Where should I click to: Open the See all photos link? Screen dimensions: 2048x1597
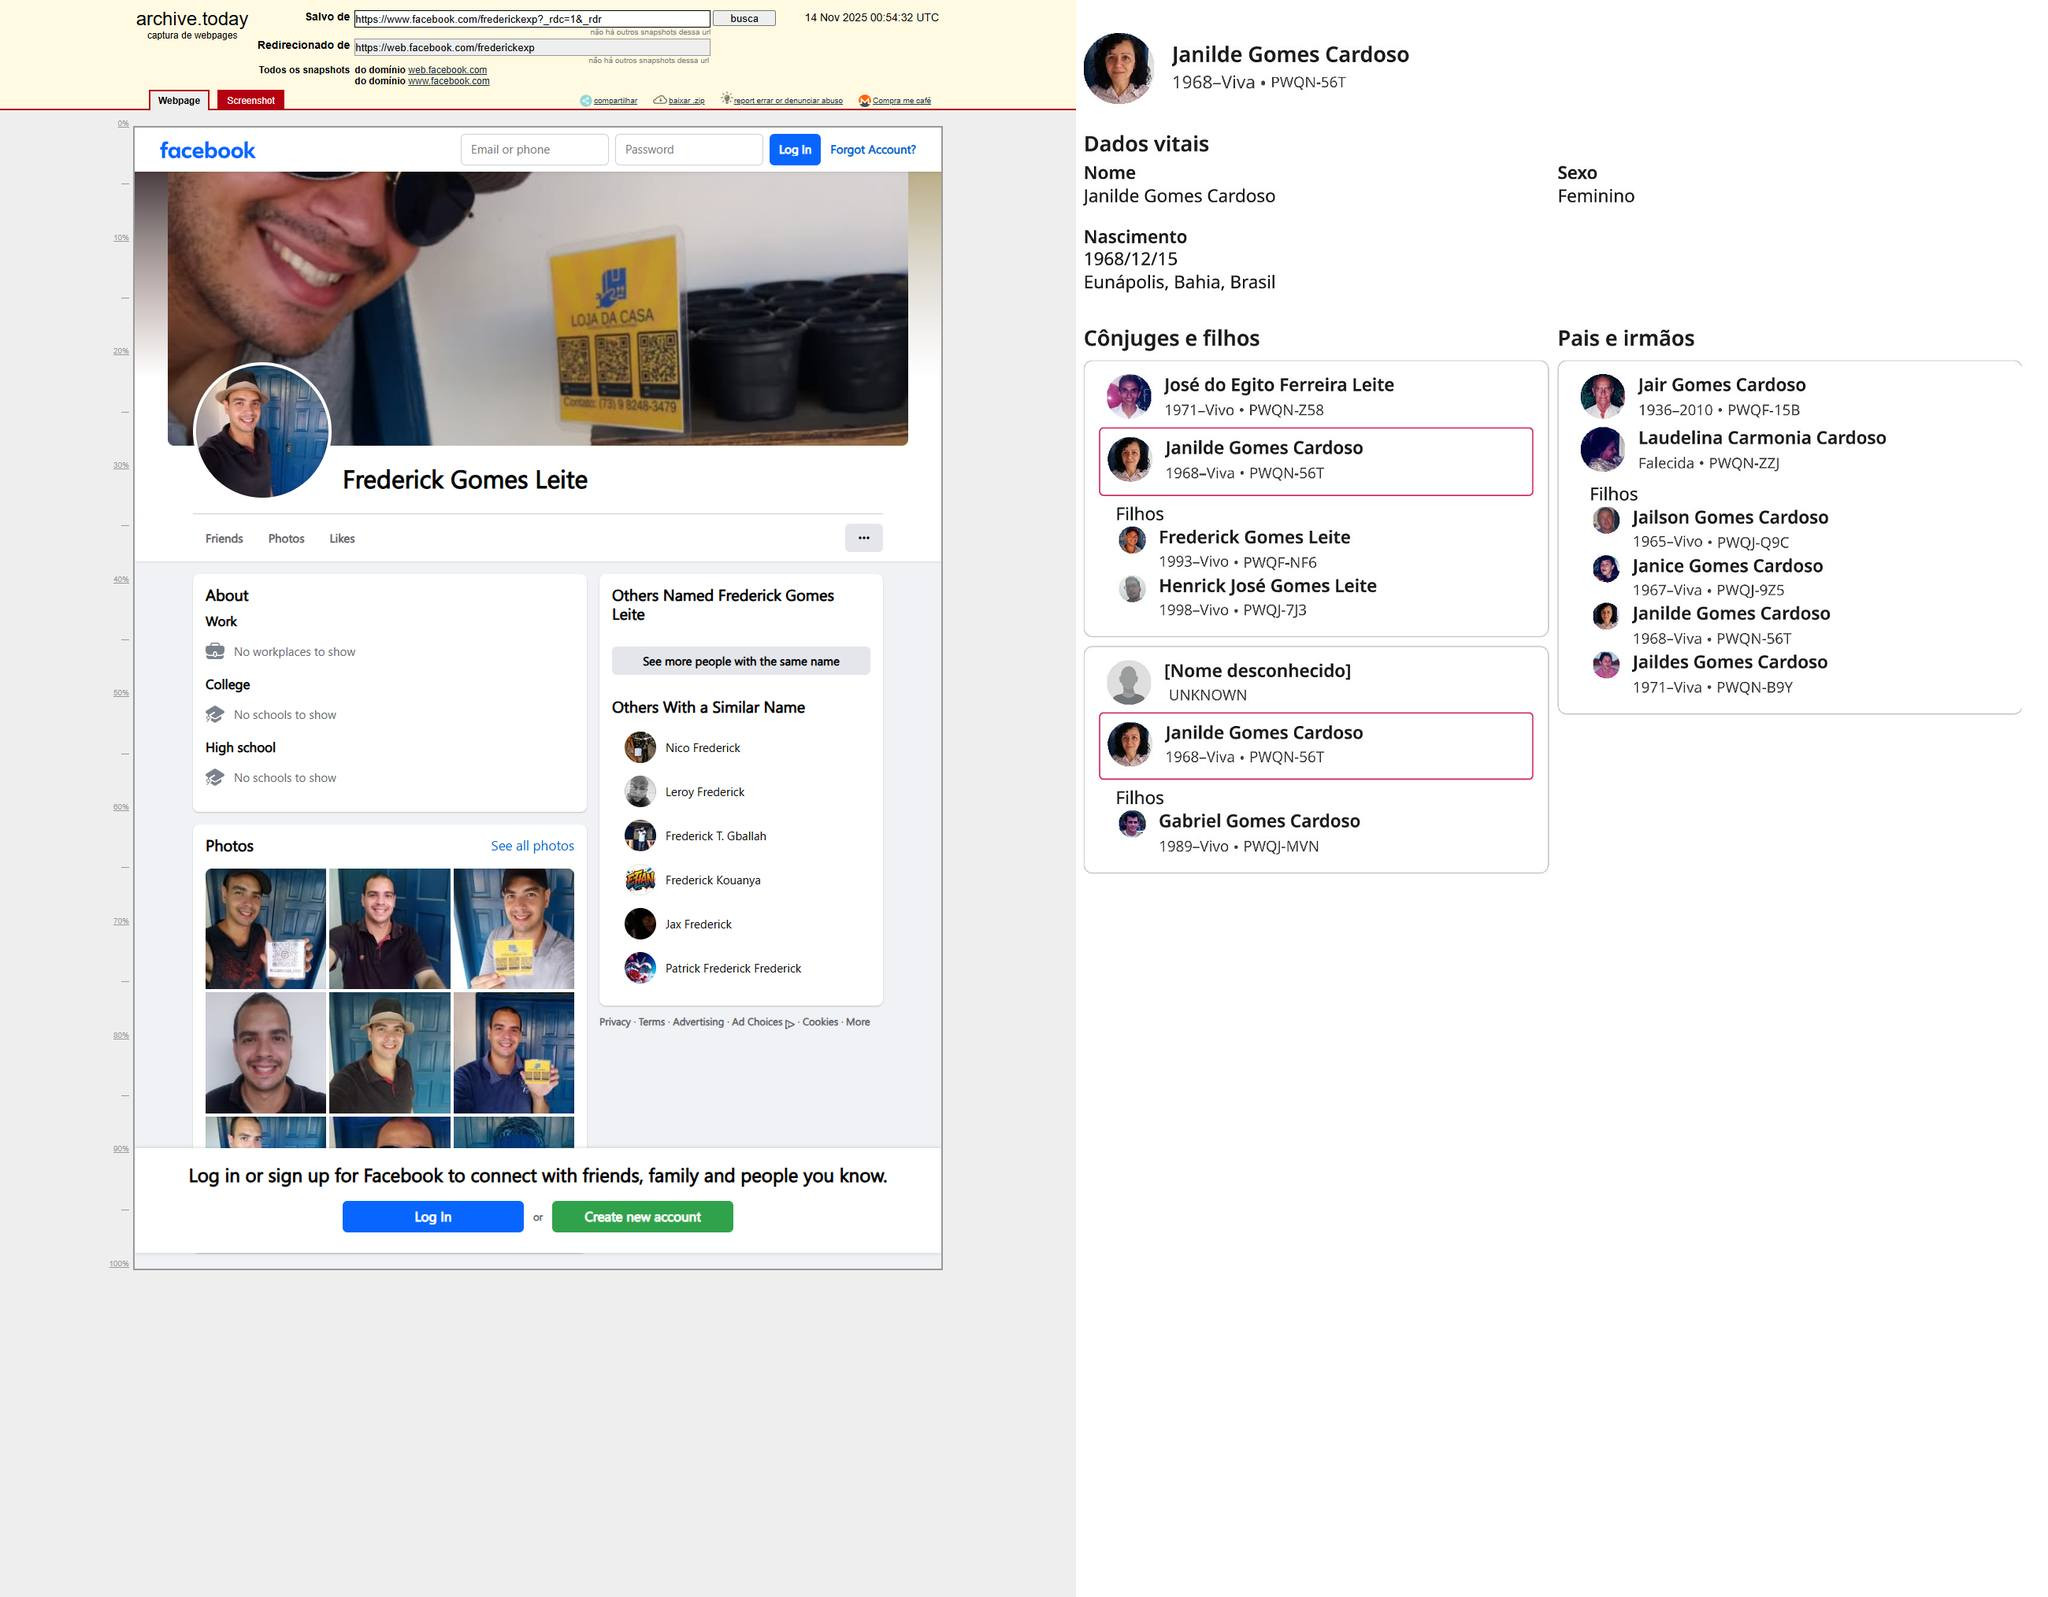532,846
